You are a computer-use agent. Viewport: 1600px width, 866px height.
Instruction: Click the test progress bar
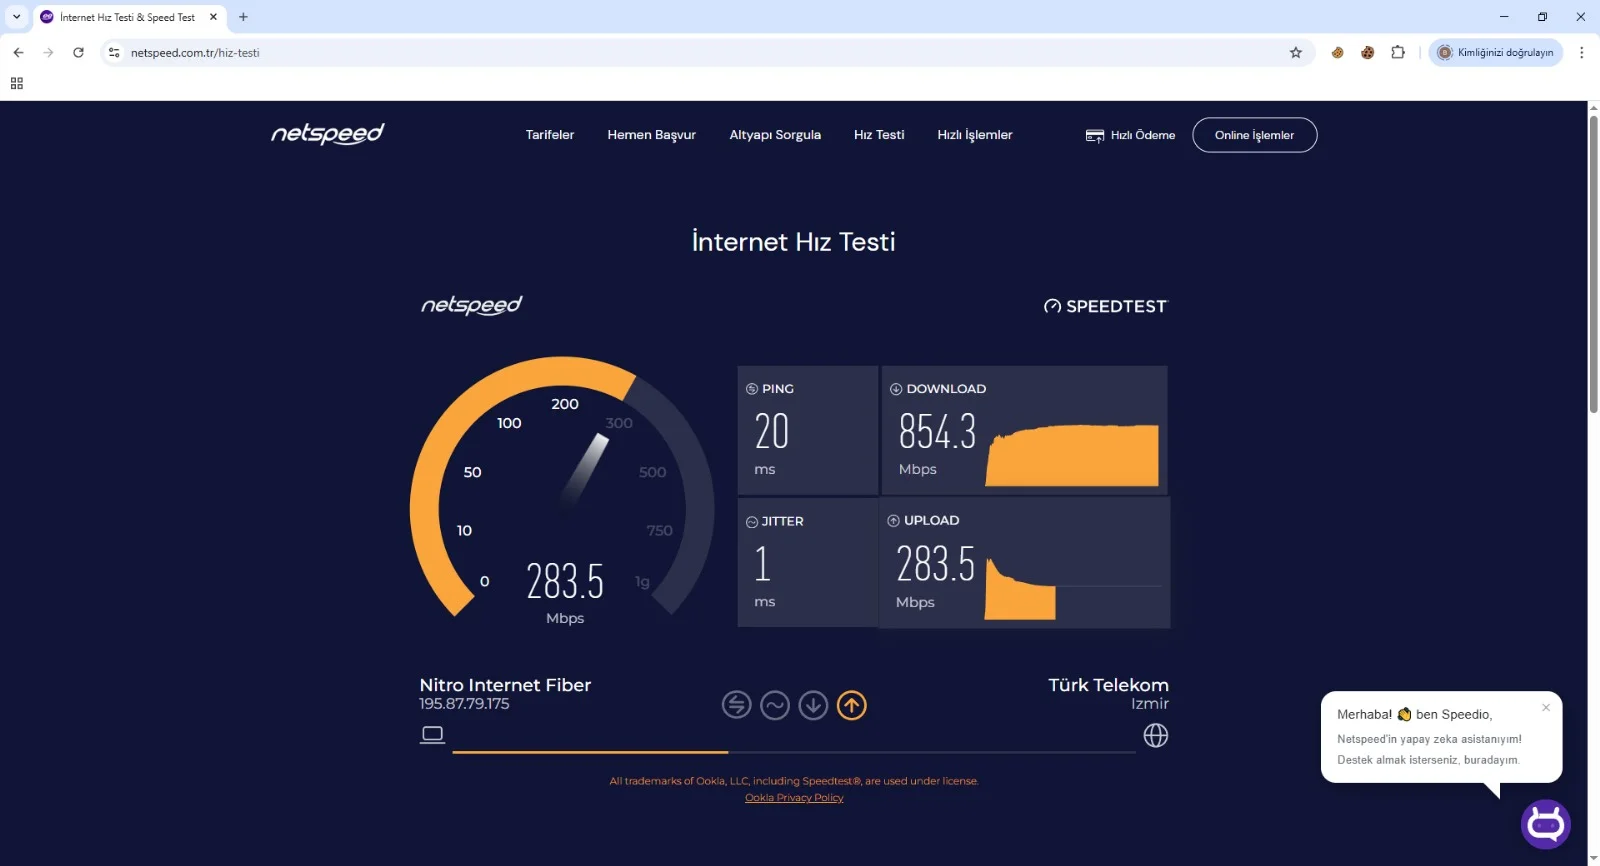point(794,752)
